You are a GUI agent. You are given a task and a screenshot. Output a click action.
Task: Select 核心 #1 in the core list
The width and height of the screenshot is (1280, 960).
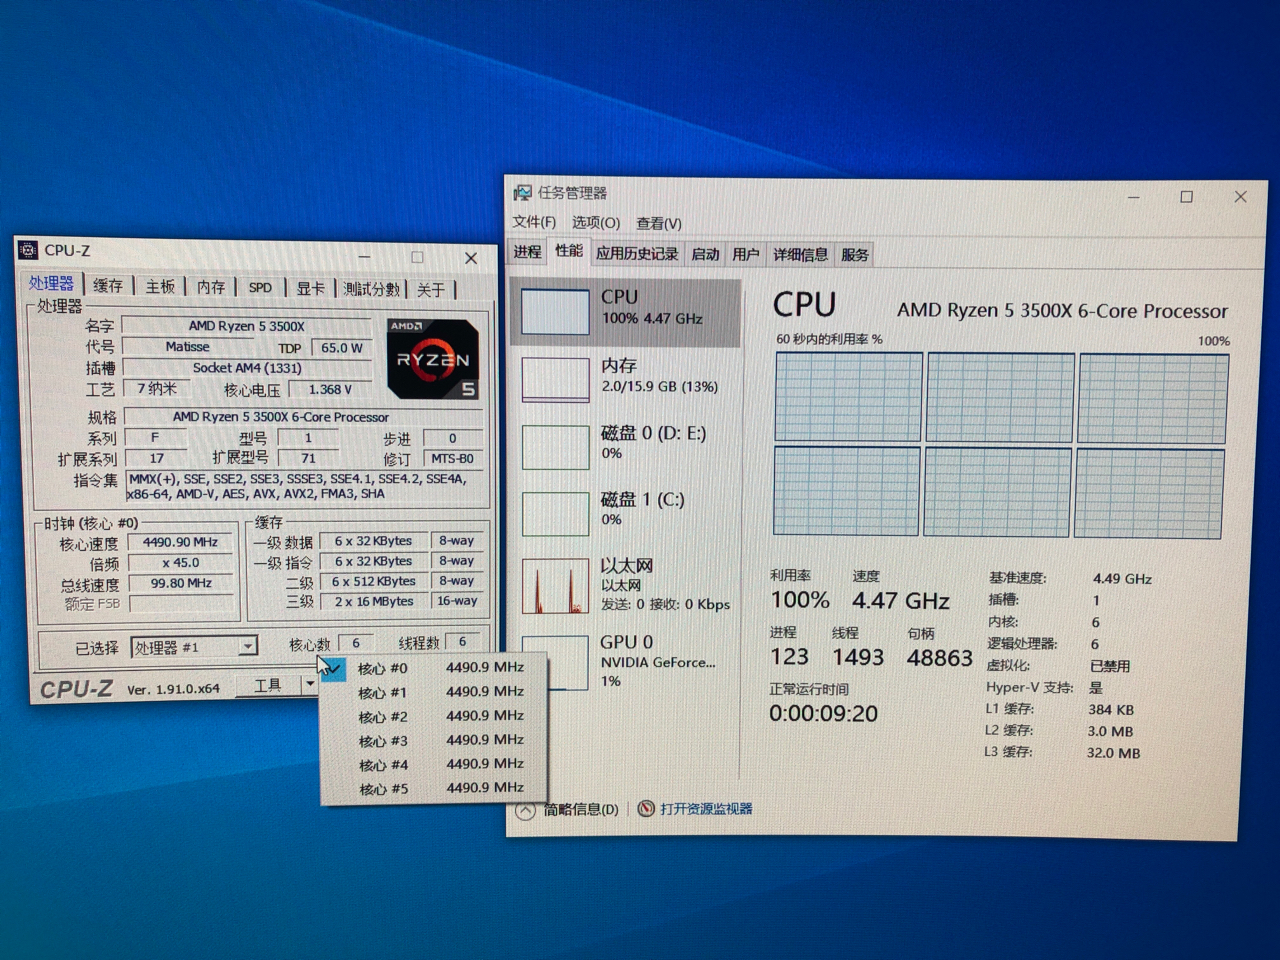434,692
